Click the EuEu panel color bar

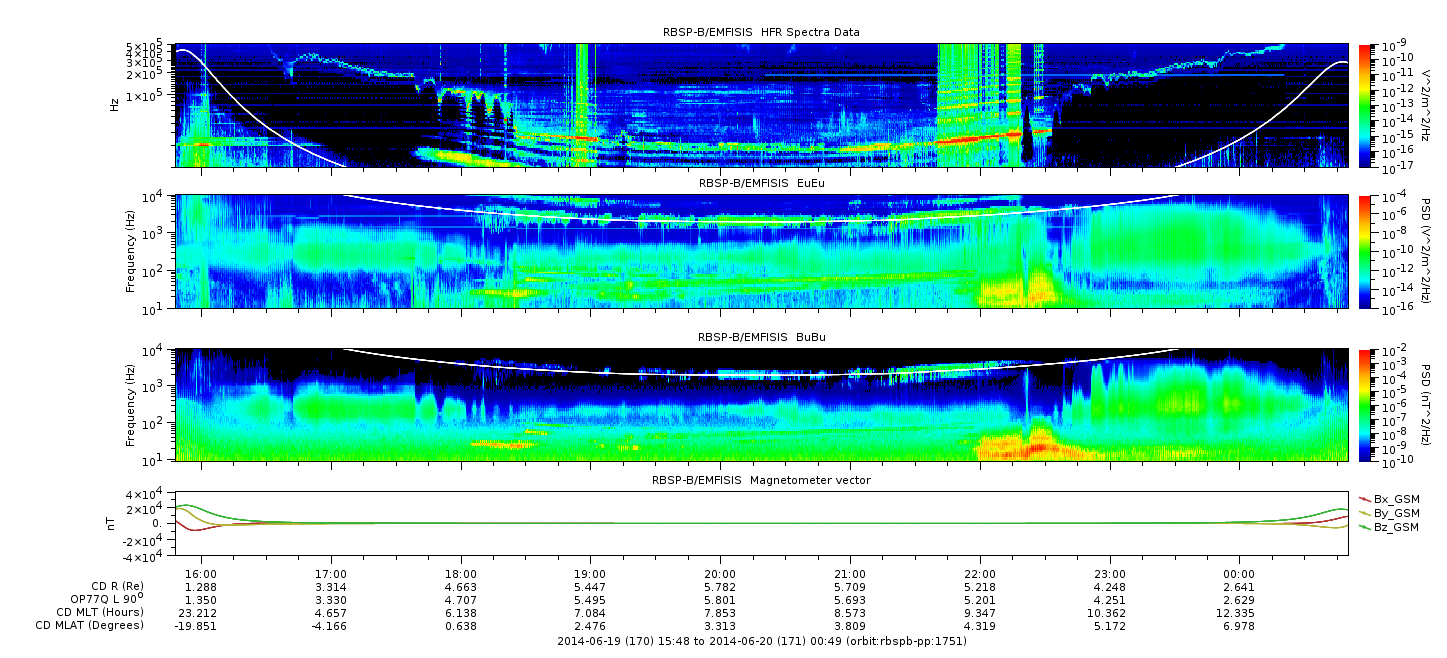point(1364,252)
